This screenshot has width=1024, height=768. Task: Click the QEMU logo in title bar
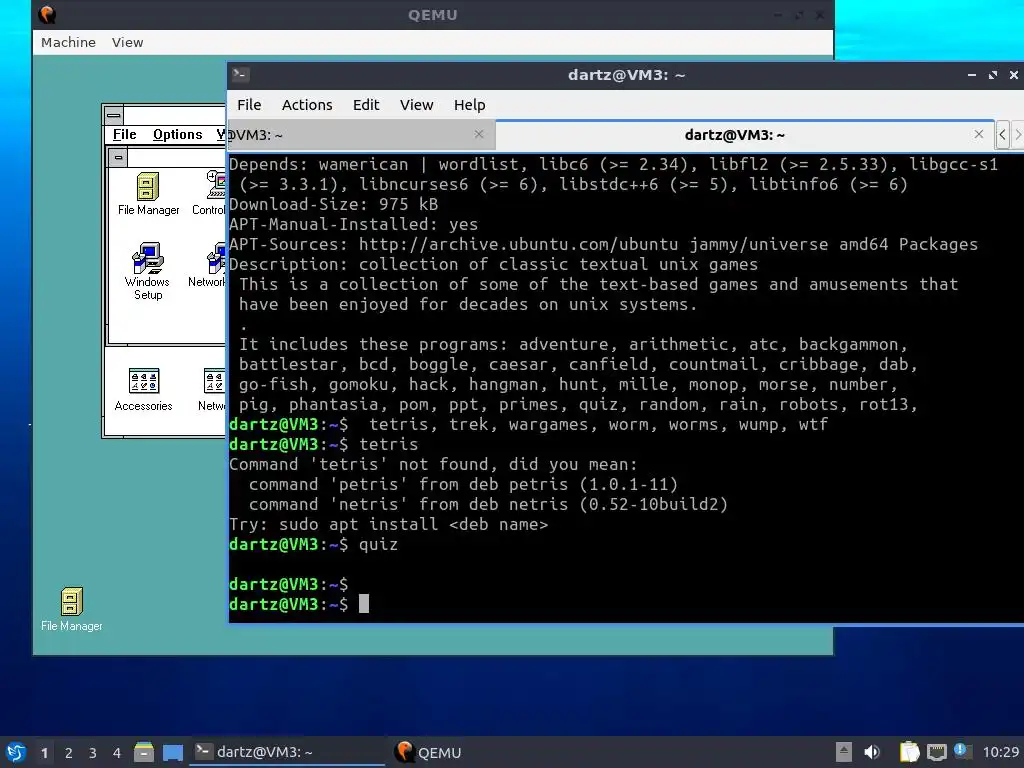[x=47, y=14]
